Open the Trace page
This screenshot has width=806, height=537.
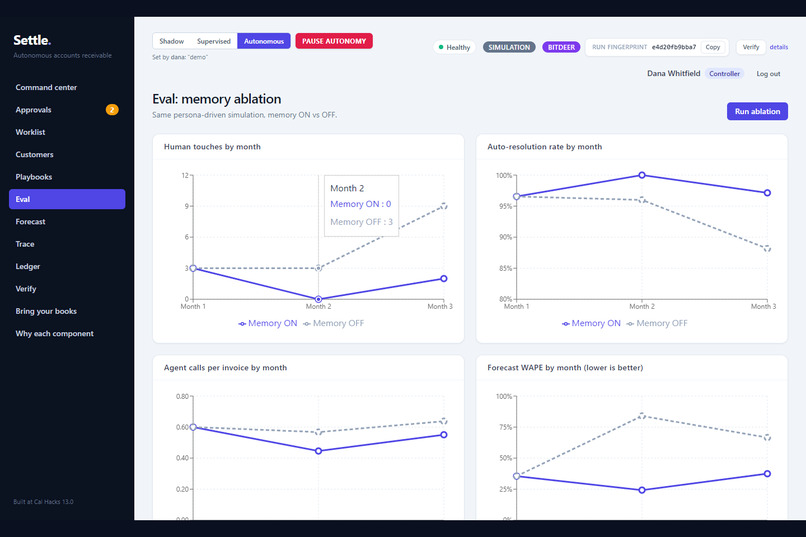click(x=67, y=244)
